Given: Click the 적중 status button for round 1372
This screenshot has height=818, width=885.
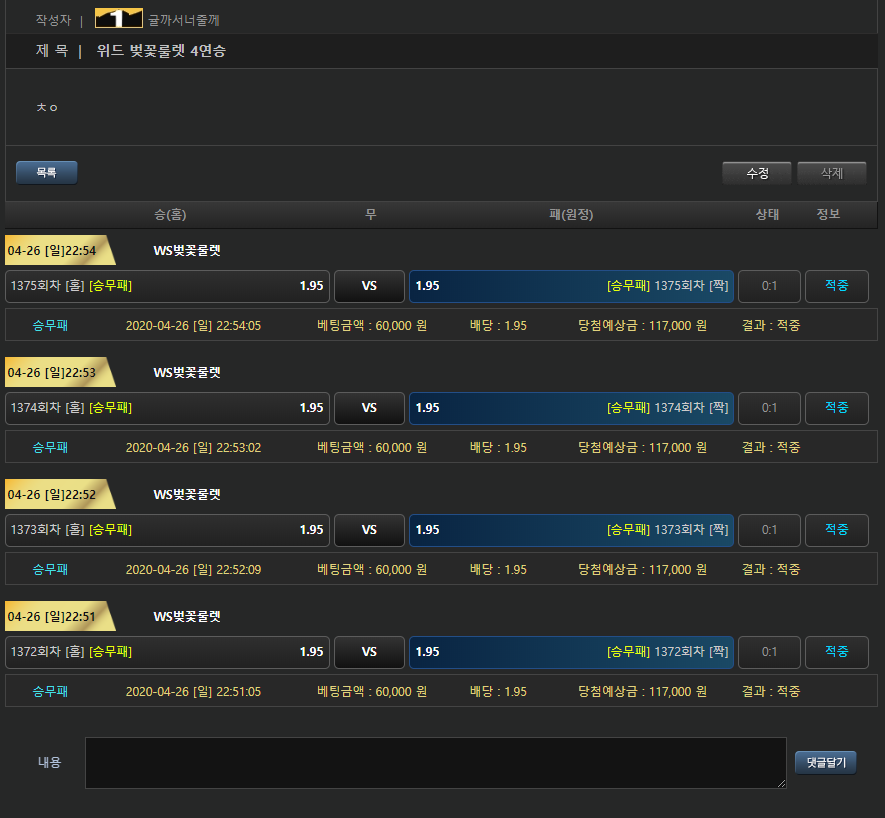Looking at the screenshot, I should (x=836, y=652).
